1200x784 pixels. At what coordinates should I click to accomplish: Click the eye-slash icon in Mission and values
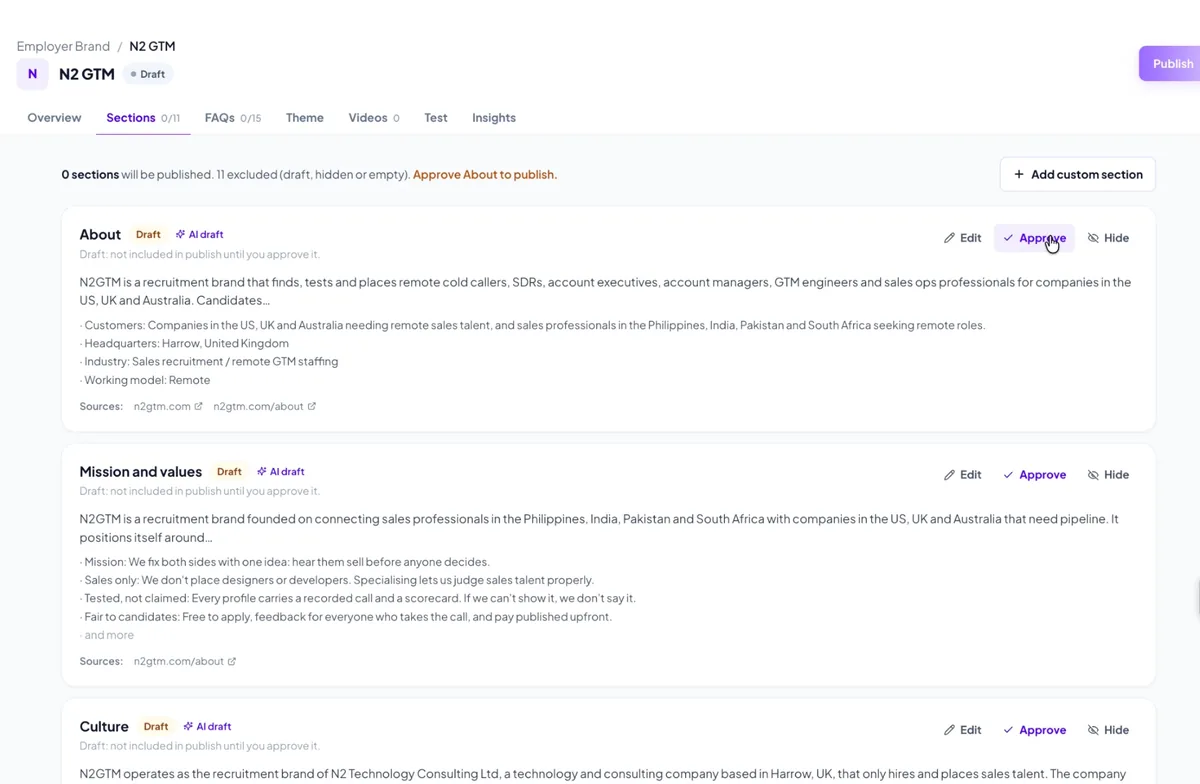[x=1093, y=475]
